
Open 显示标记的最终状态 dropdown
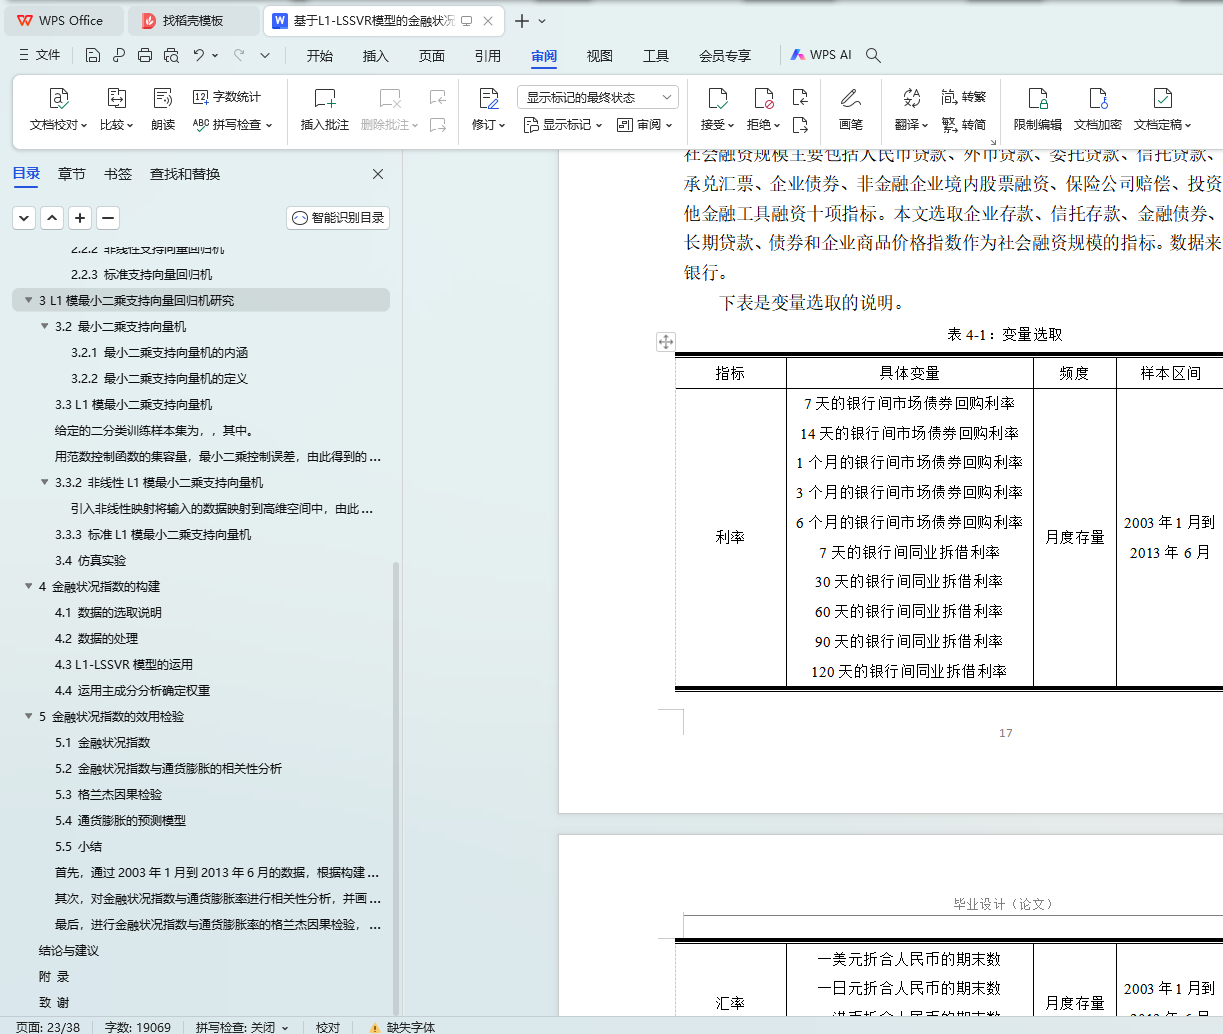click(598, 97)
